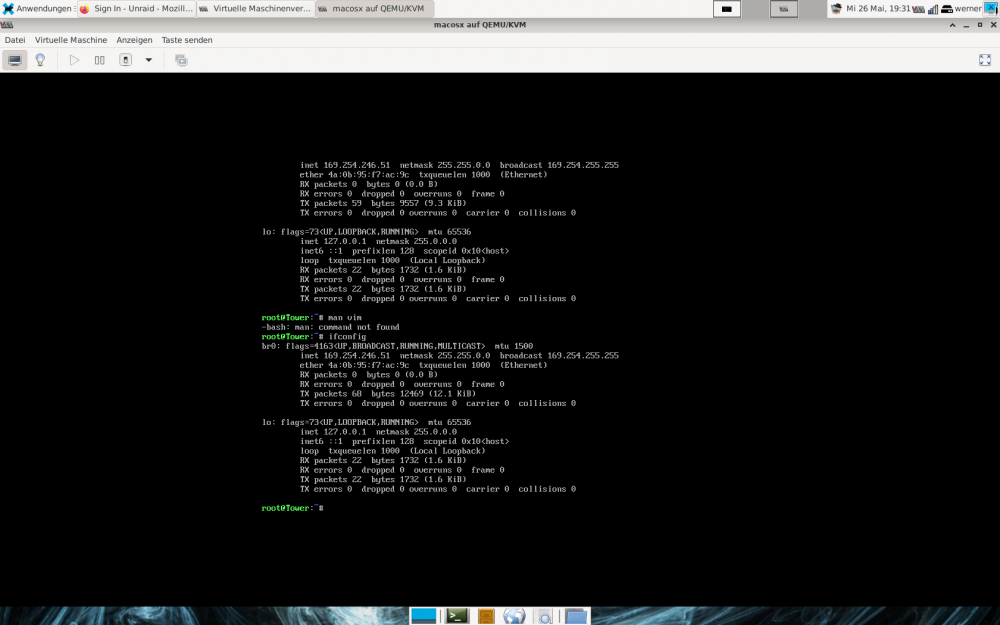Open the shutdown options dropdown arrow
Viewport: 1000px width, 625px height.
pos(149,60)
